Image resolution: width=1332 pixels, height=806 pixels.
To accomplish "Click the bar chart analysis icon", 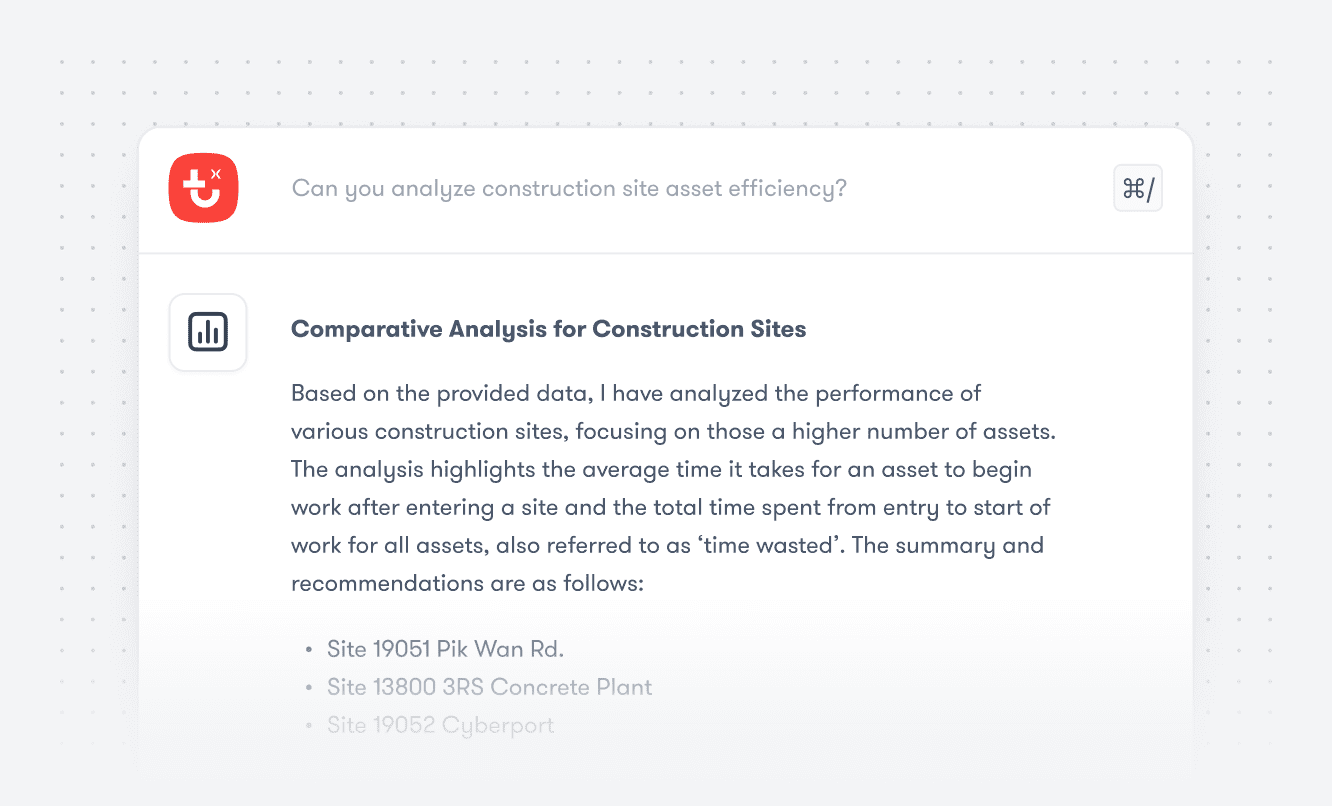I will pyautogui.click(x=208, y=332).
